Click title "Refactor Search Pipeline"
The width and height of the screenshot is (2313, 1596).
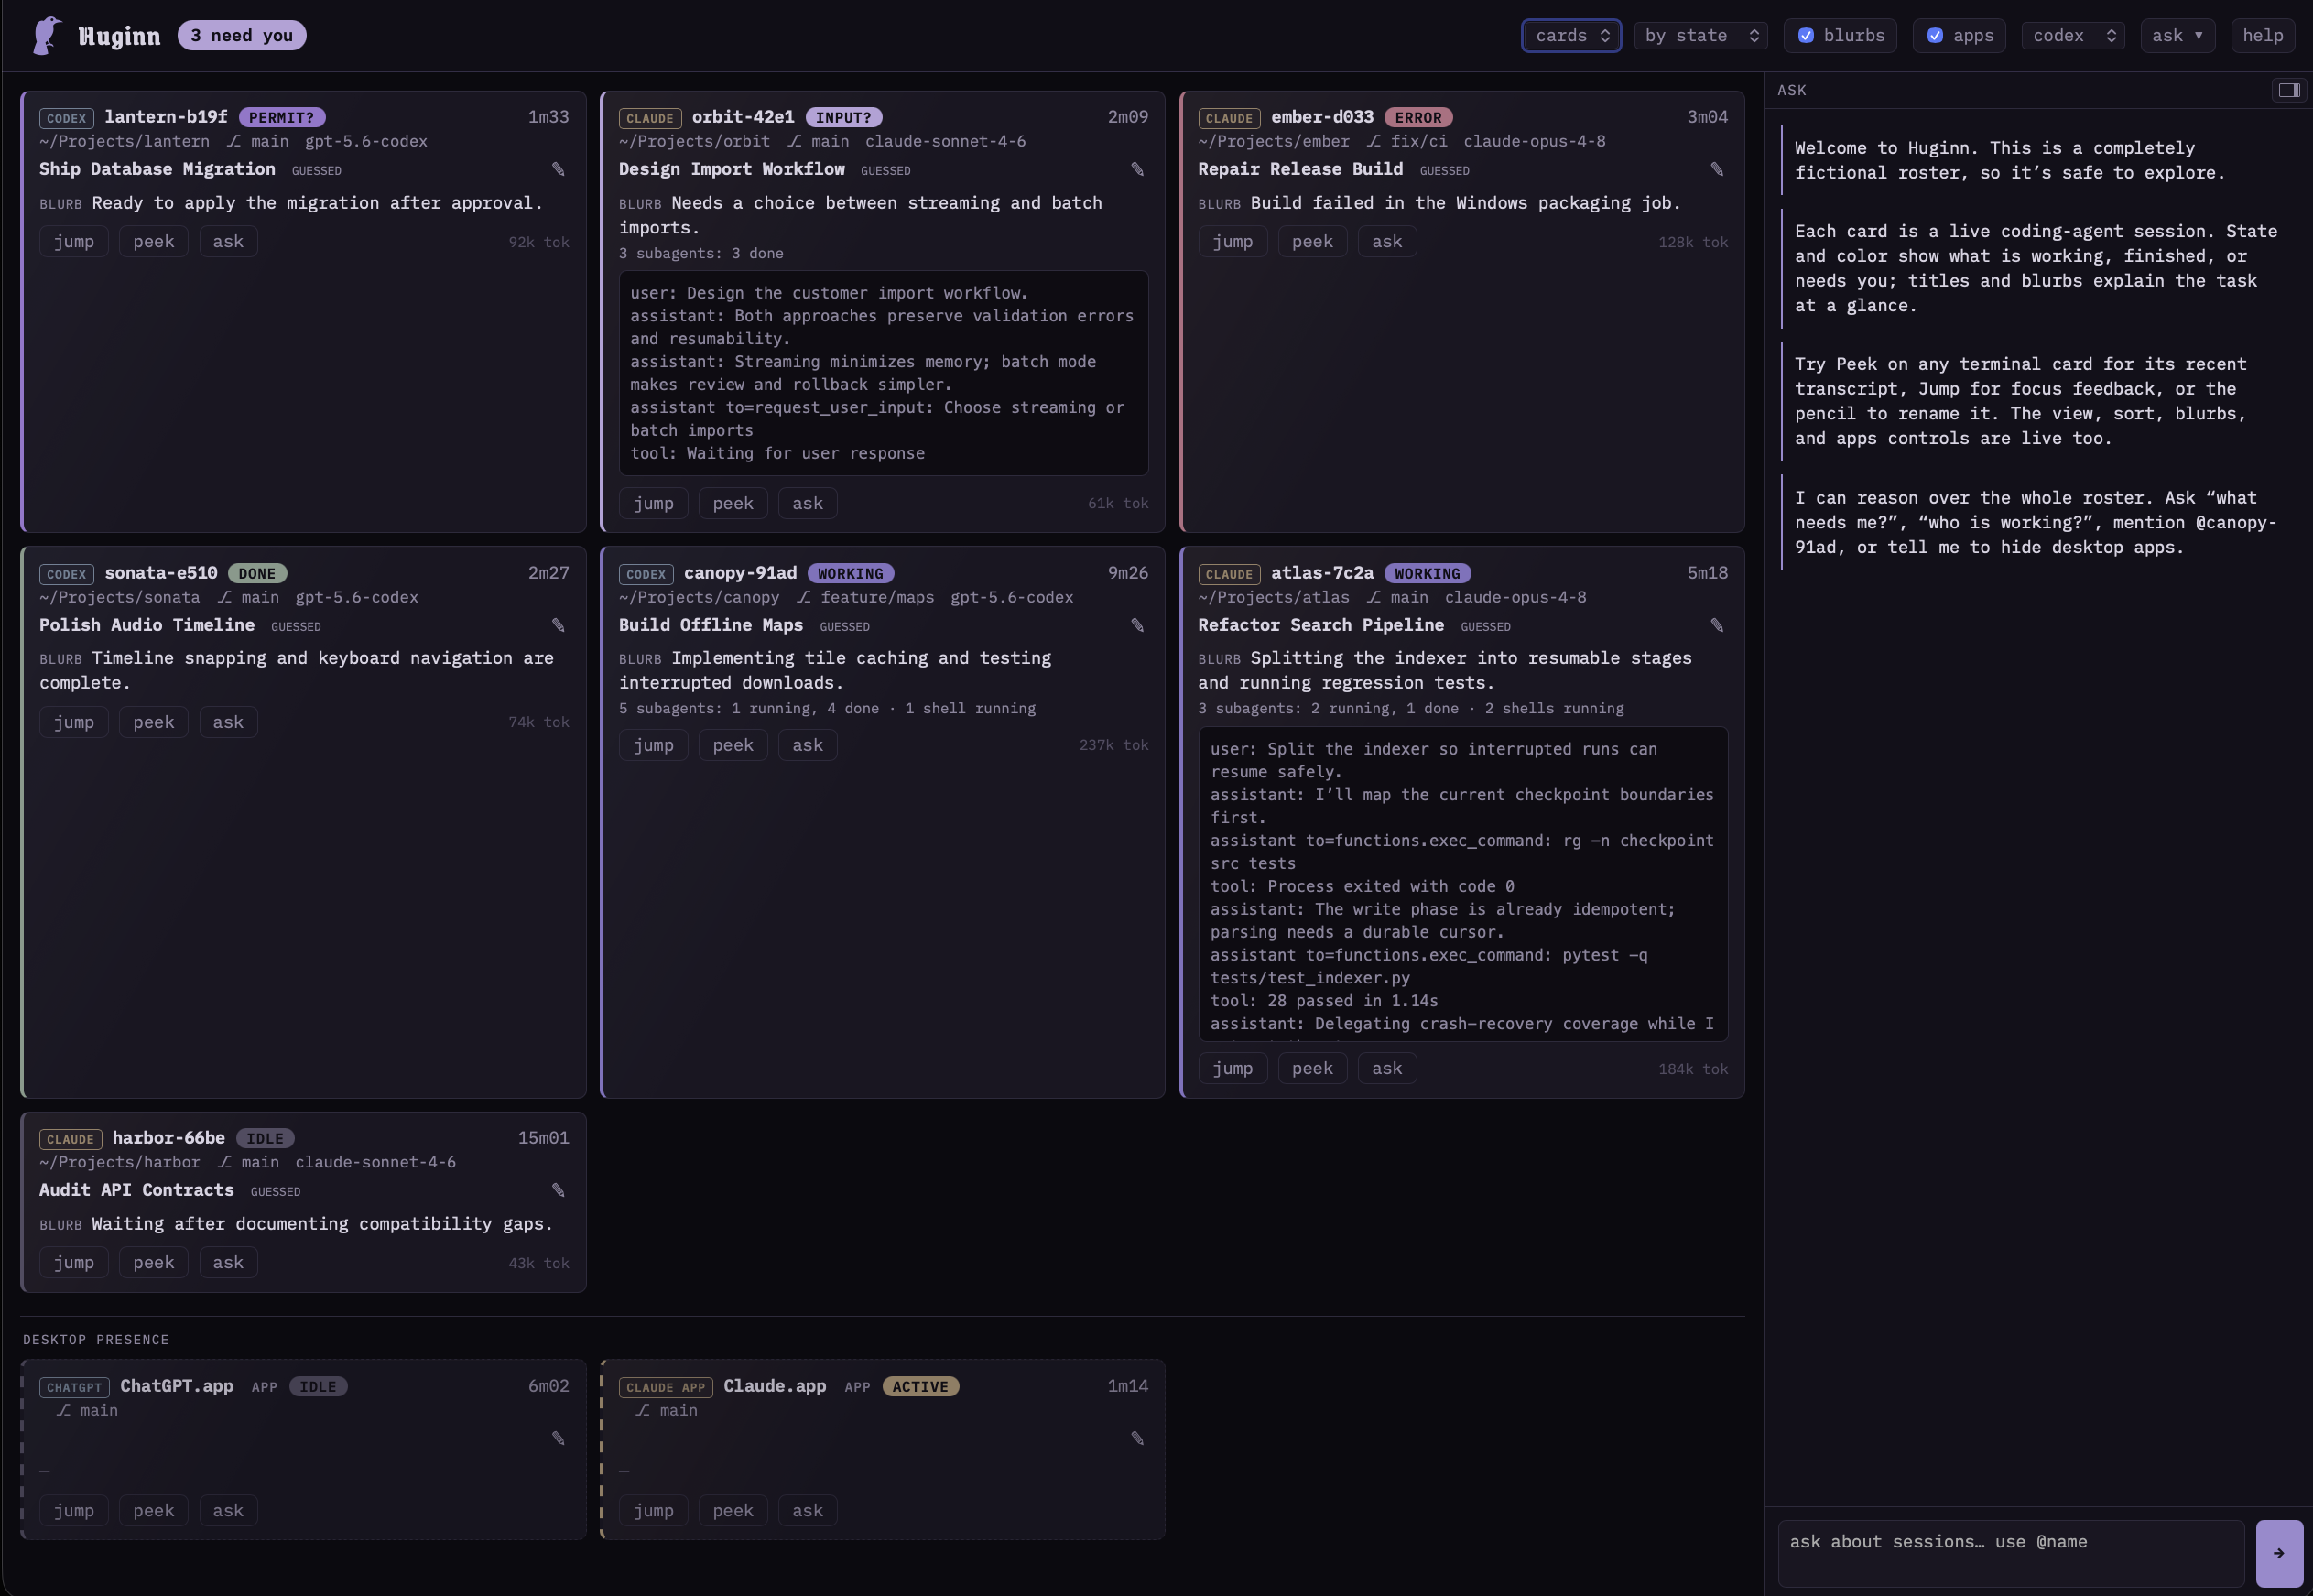point(1321,625)
